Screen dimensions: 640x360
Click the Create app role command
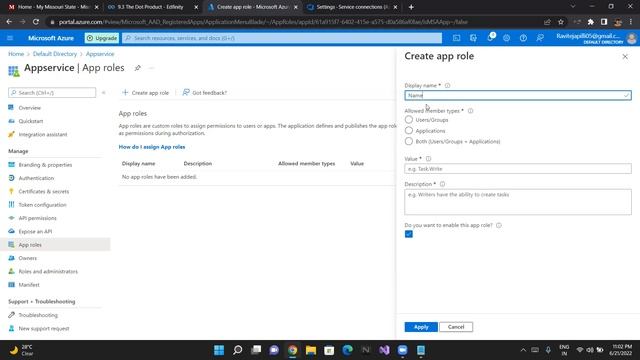pos(146,93)
